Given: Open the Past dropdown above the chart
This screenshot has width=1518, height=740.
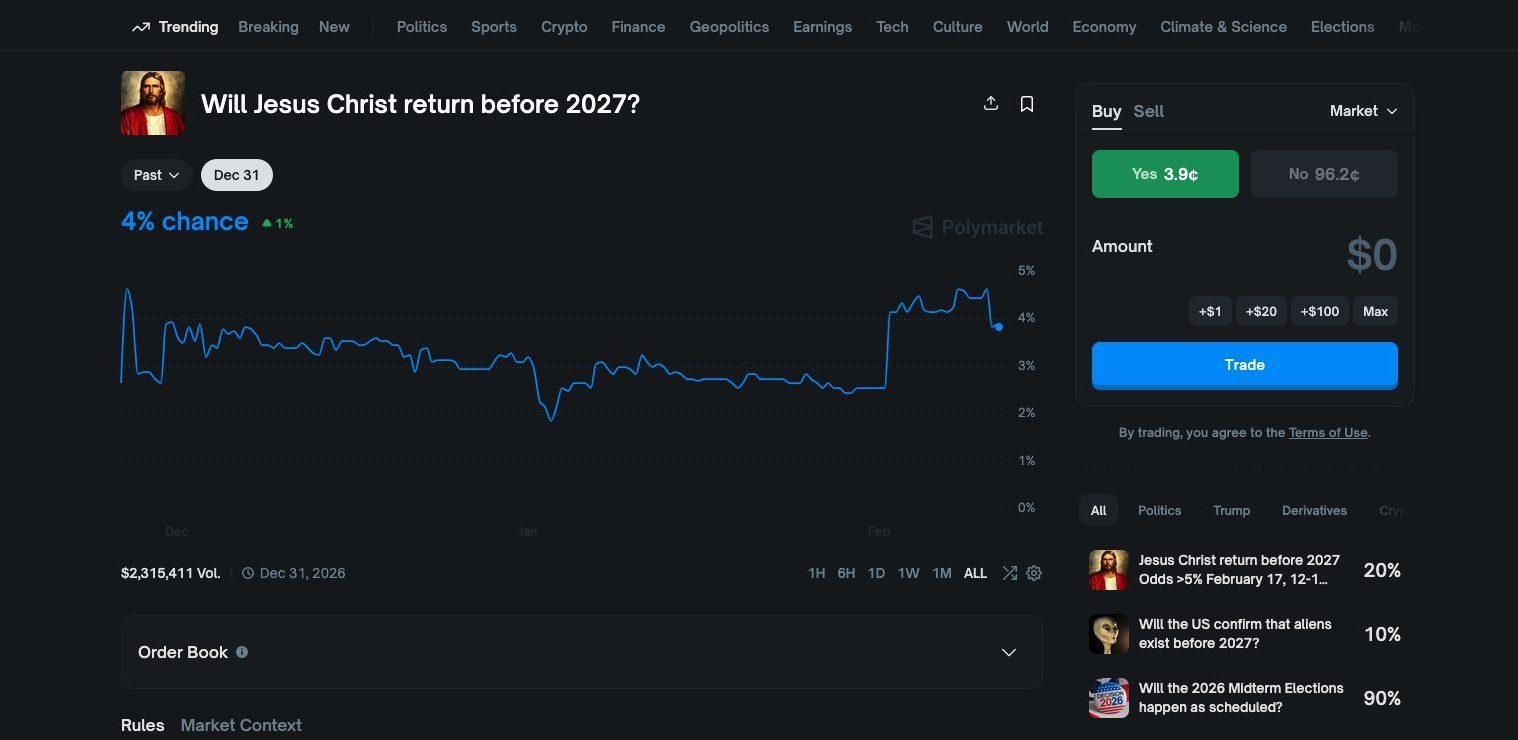Looking at the screenshot, I should click(x=156, y=174).
